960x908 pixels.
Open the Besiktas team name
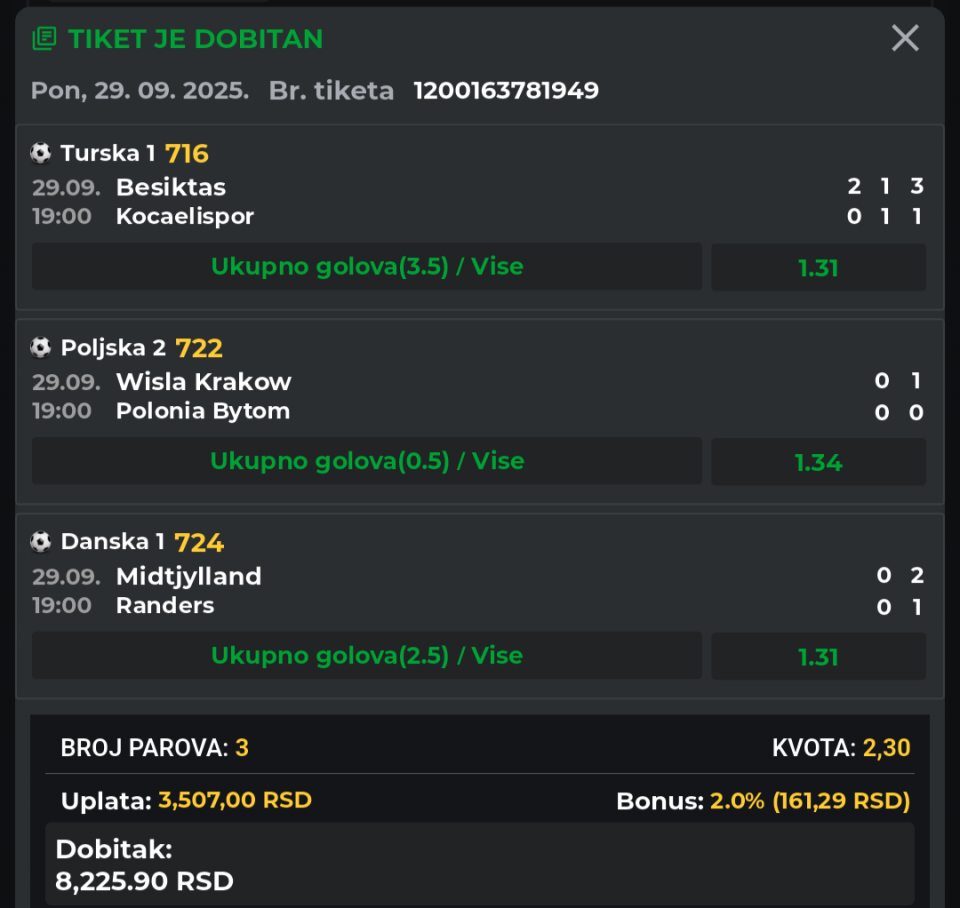171,187
